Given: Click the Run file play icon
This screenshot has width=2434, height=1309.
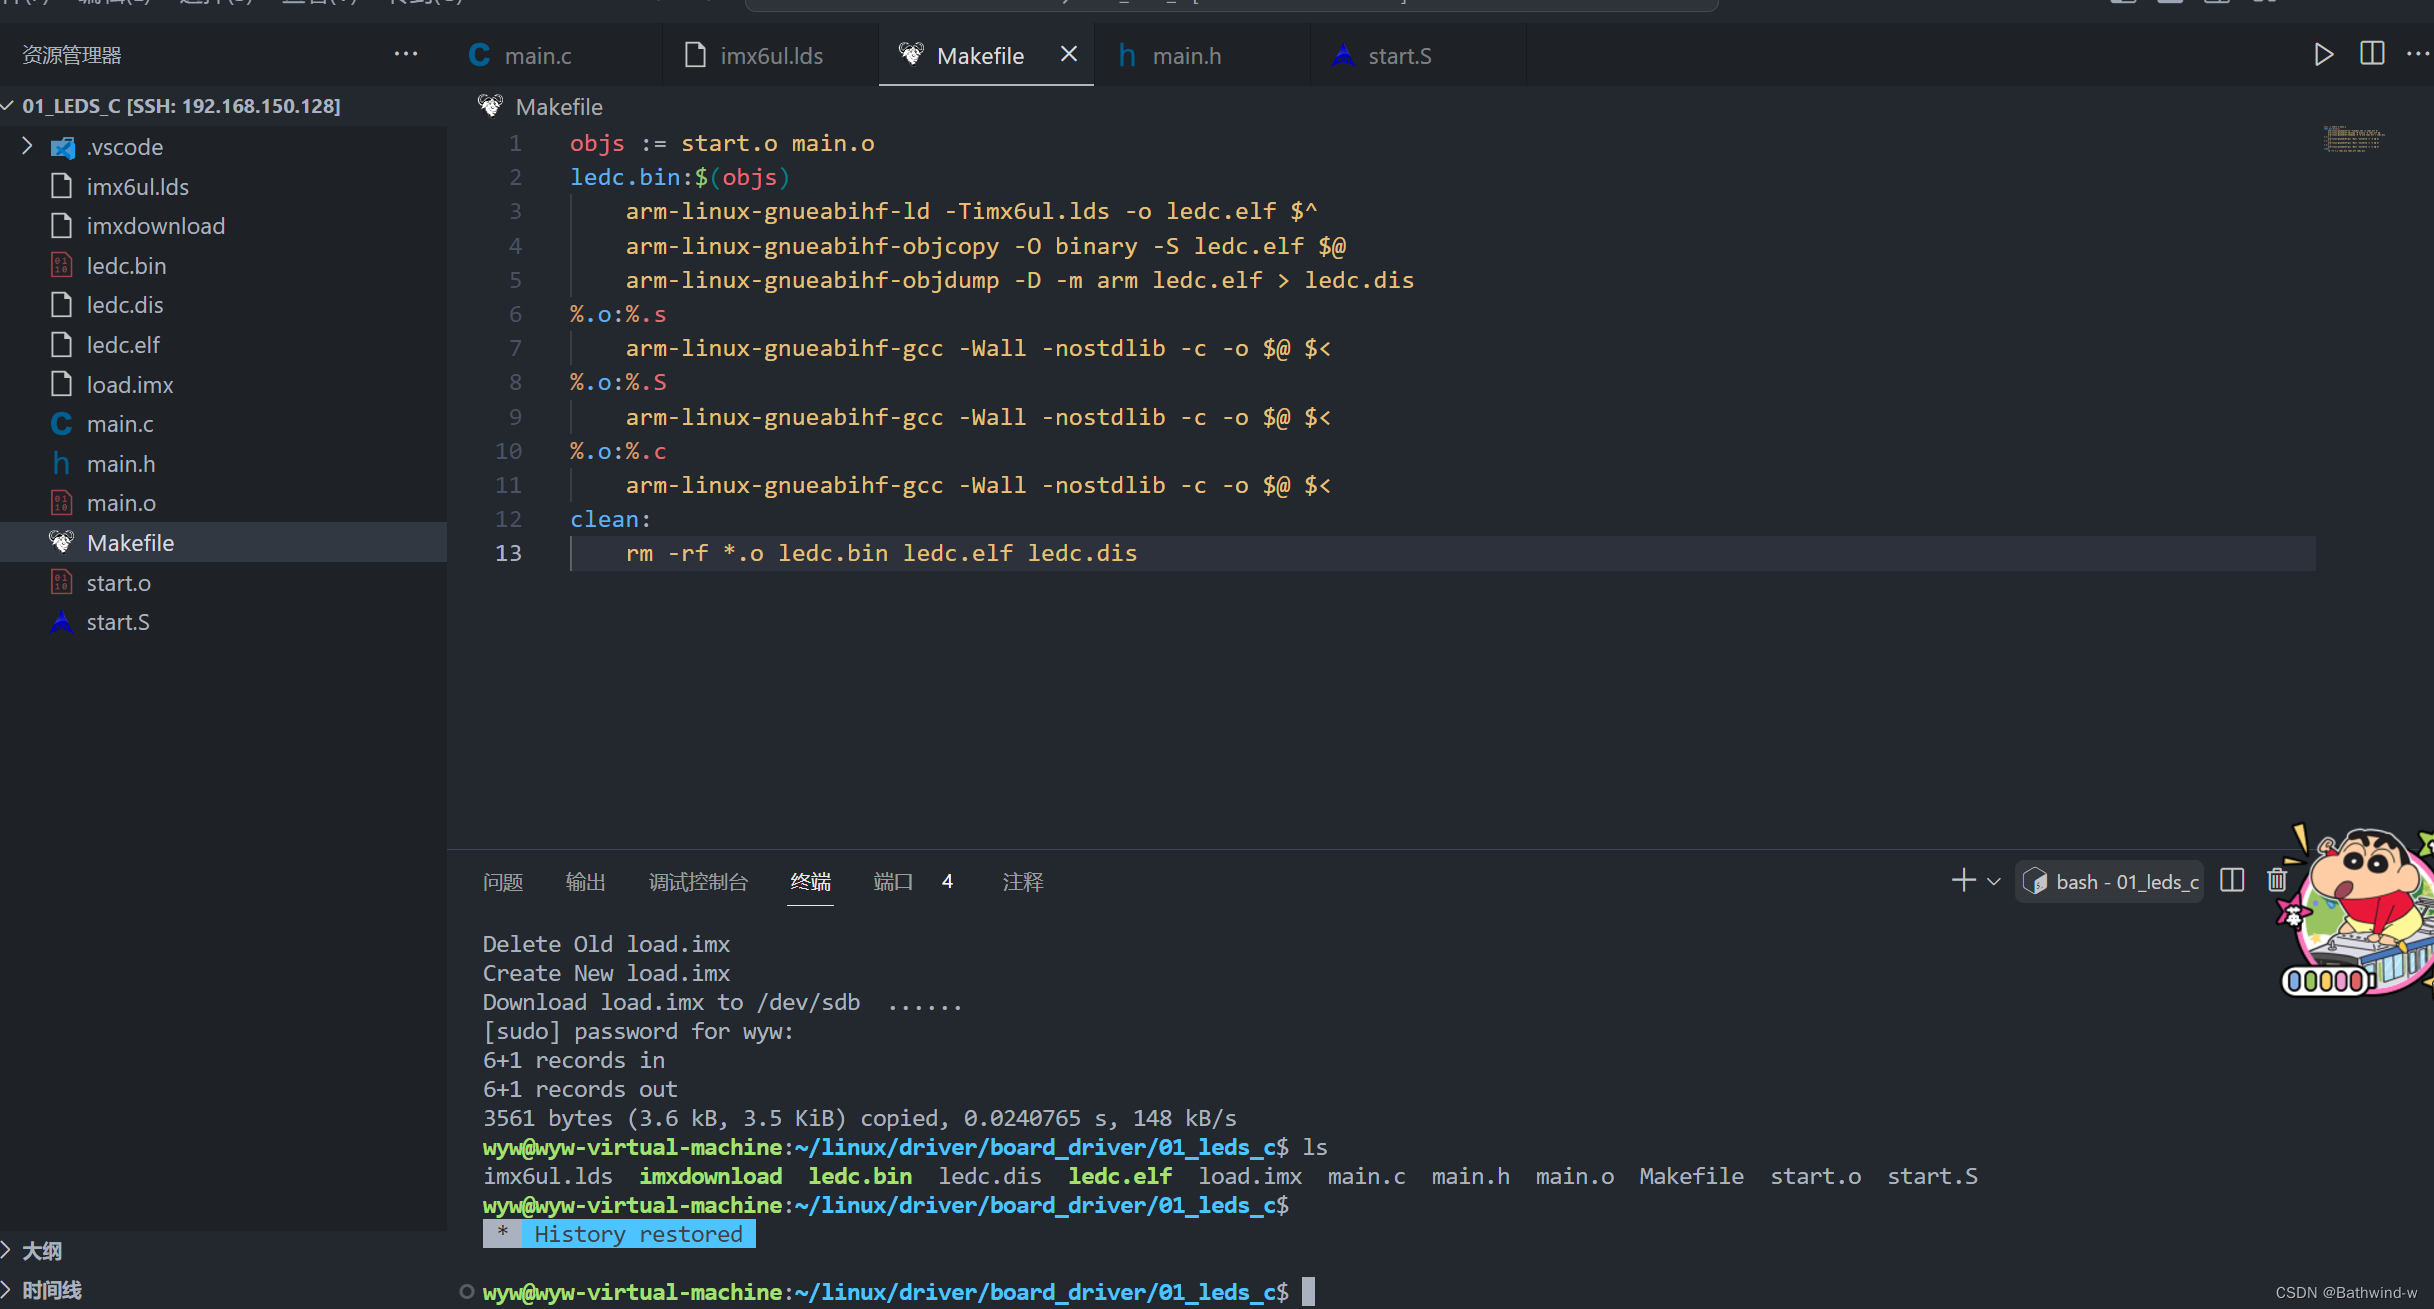Looking at the screenshot, I should click(x=2323, y=55).
